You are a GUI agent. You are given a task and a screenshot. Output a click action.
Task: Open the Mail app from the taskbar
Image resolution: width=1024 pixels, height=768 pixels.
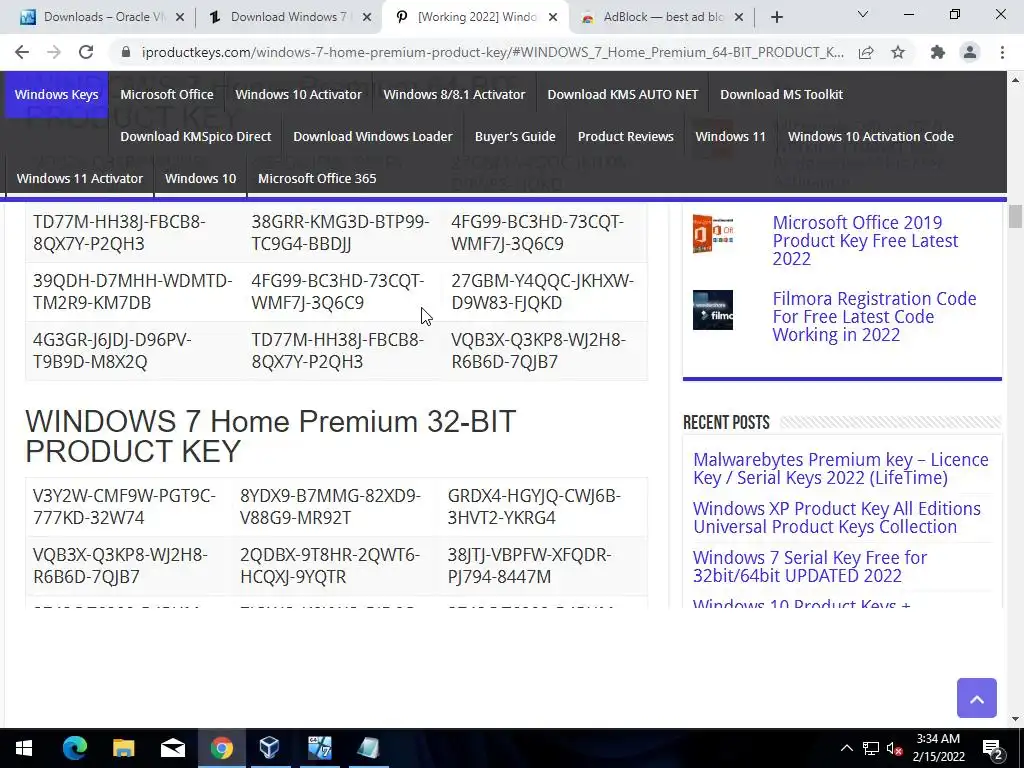(172, 748)
